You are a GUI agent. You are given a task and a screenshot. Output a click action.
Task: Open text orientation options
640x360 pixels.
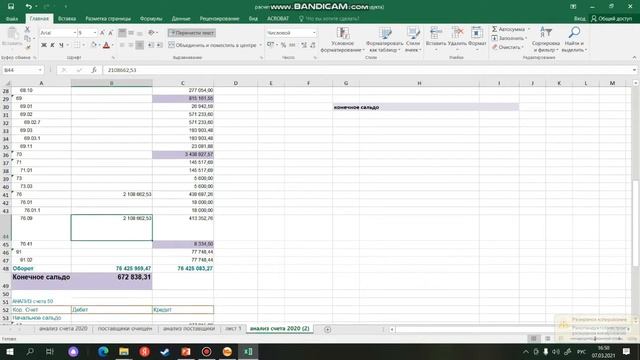pyautogui.click(x=153, y=33)
